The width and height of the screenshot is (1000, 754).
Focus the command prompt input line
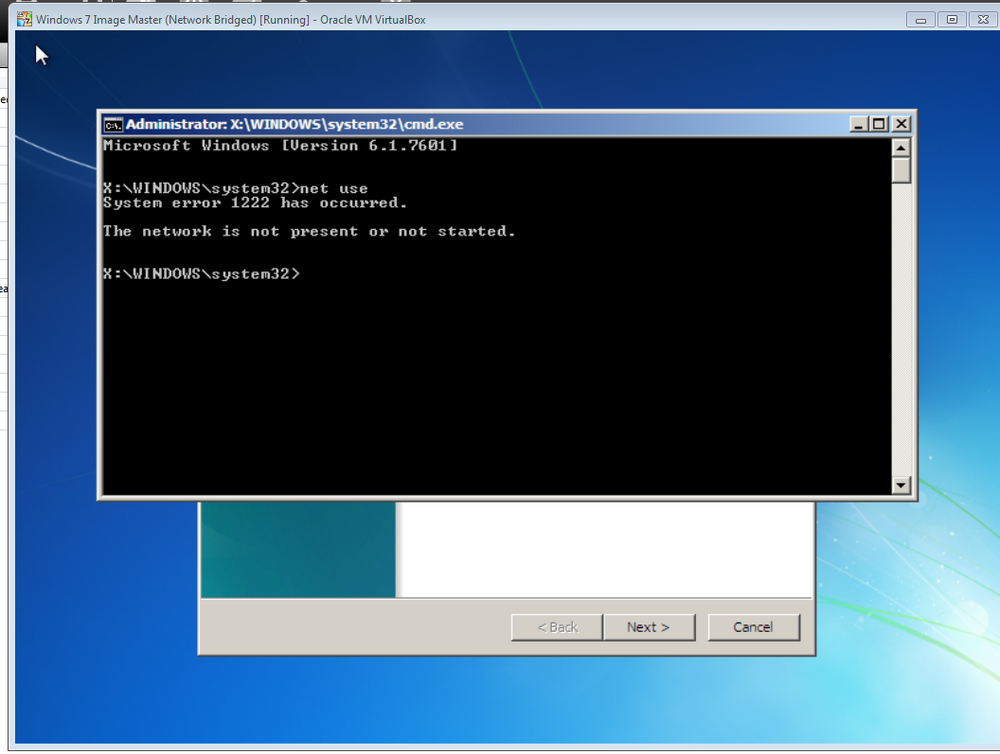(496, 274)
